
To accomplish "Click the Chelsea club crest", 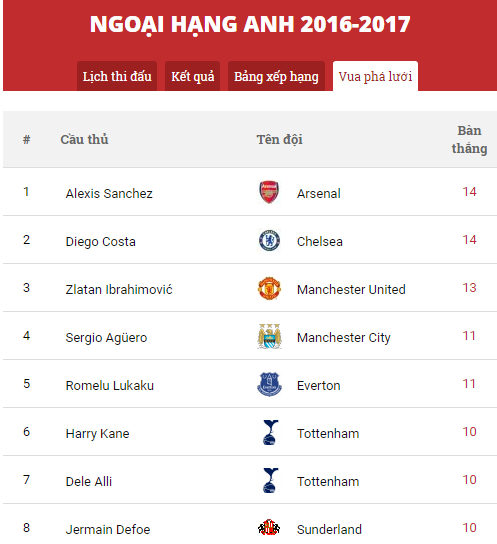I will coord(269,240).
